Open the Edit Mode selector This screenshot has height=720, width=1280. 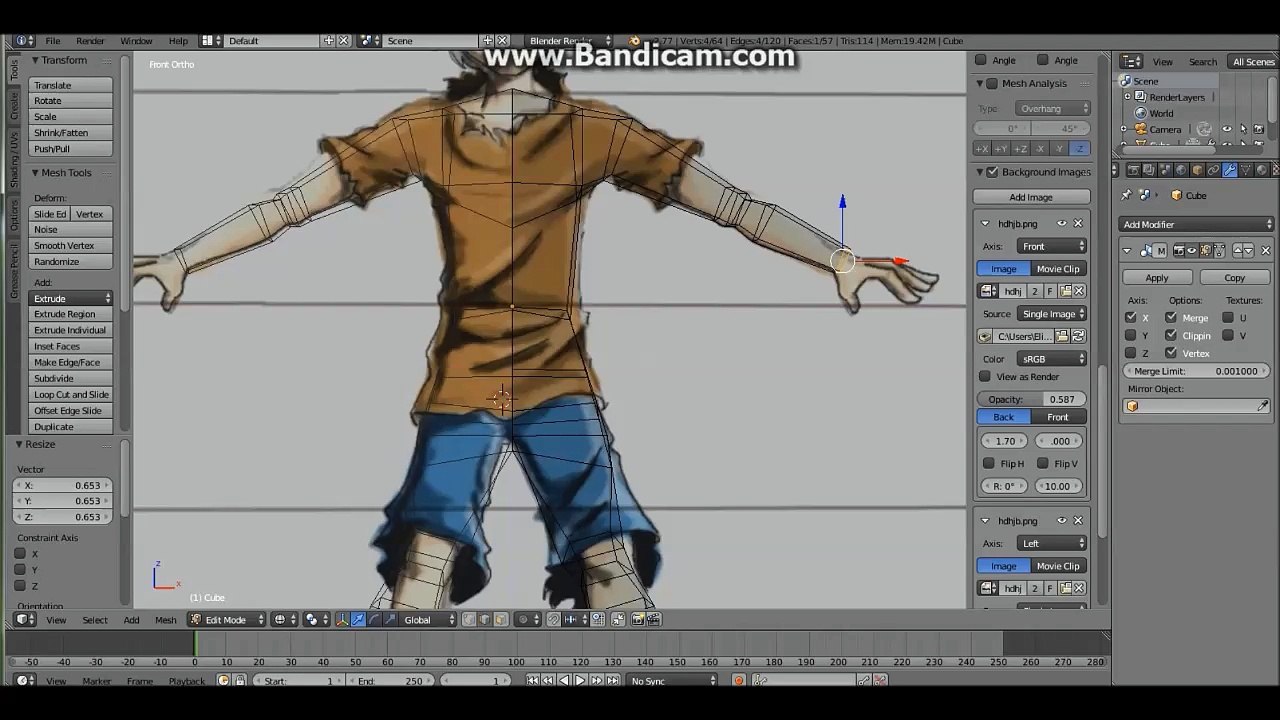[x=227, y=620]
